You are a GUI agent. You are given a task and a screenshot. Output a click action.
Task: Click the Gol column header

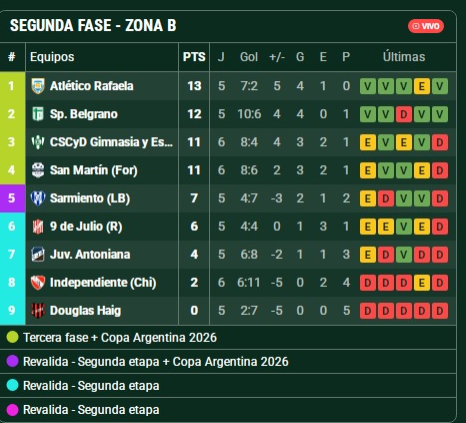pos(249,57)
